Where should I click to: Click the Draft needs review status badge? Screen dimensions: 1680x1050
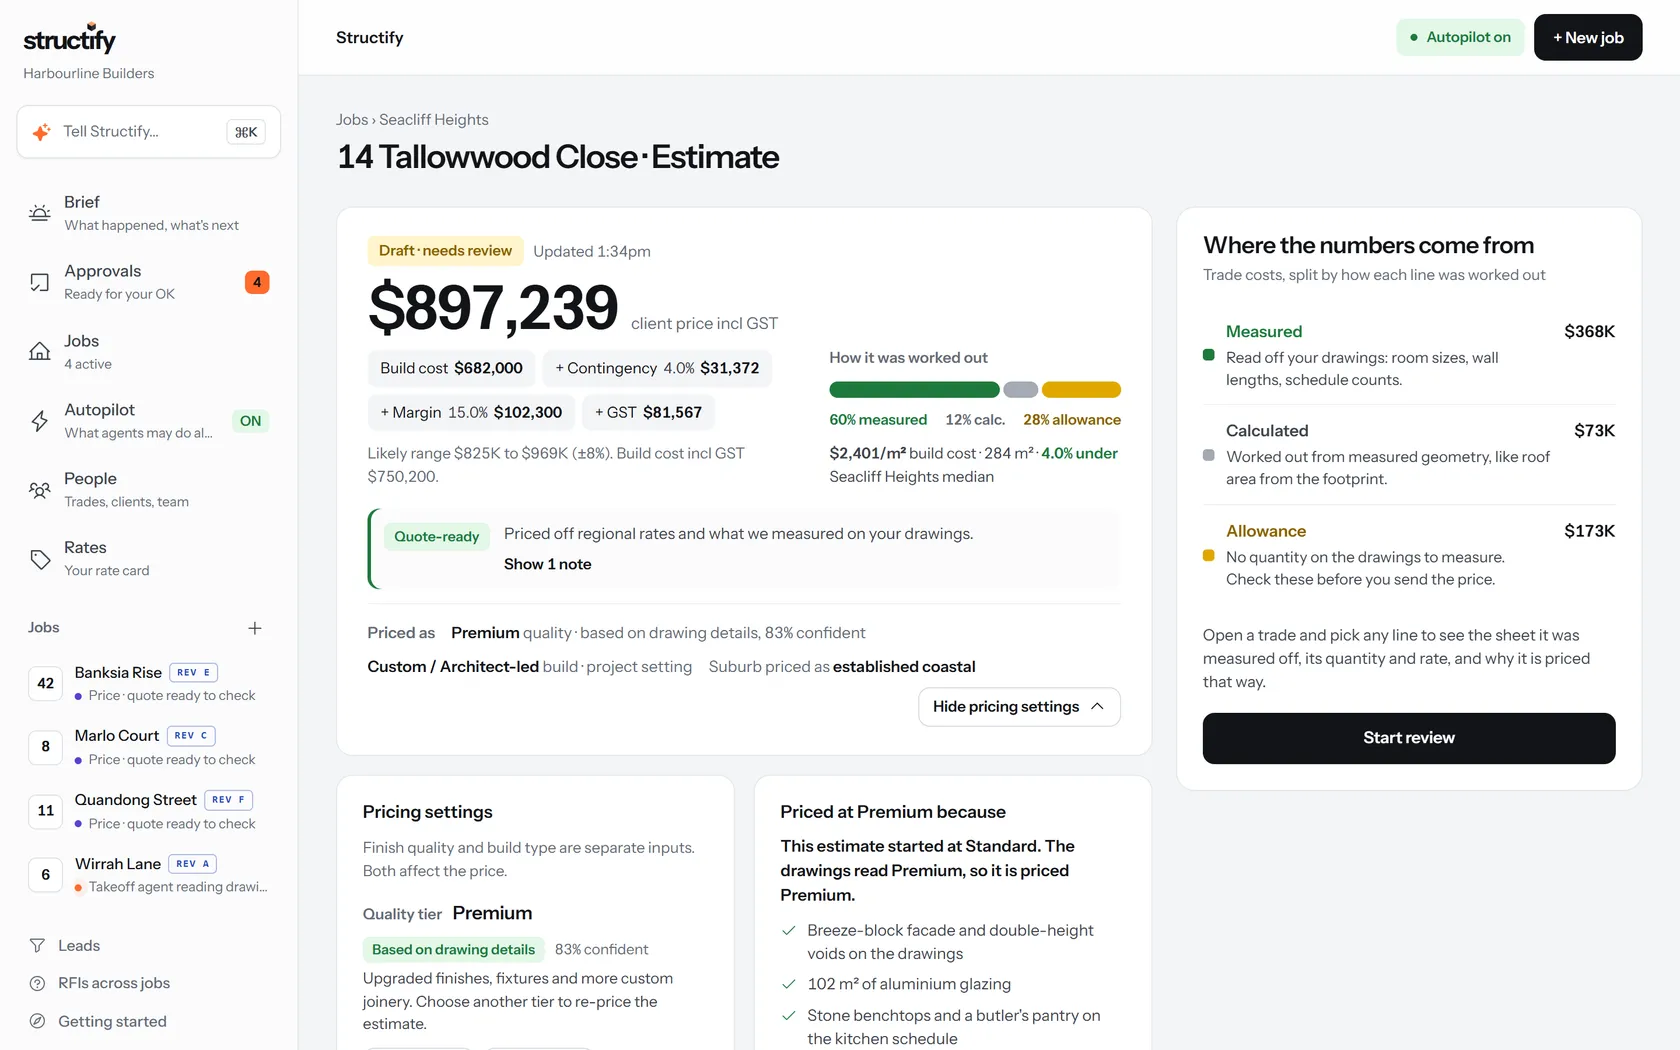coord(445,251)
